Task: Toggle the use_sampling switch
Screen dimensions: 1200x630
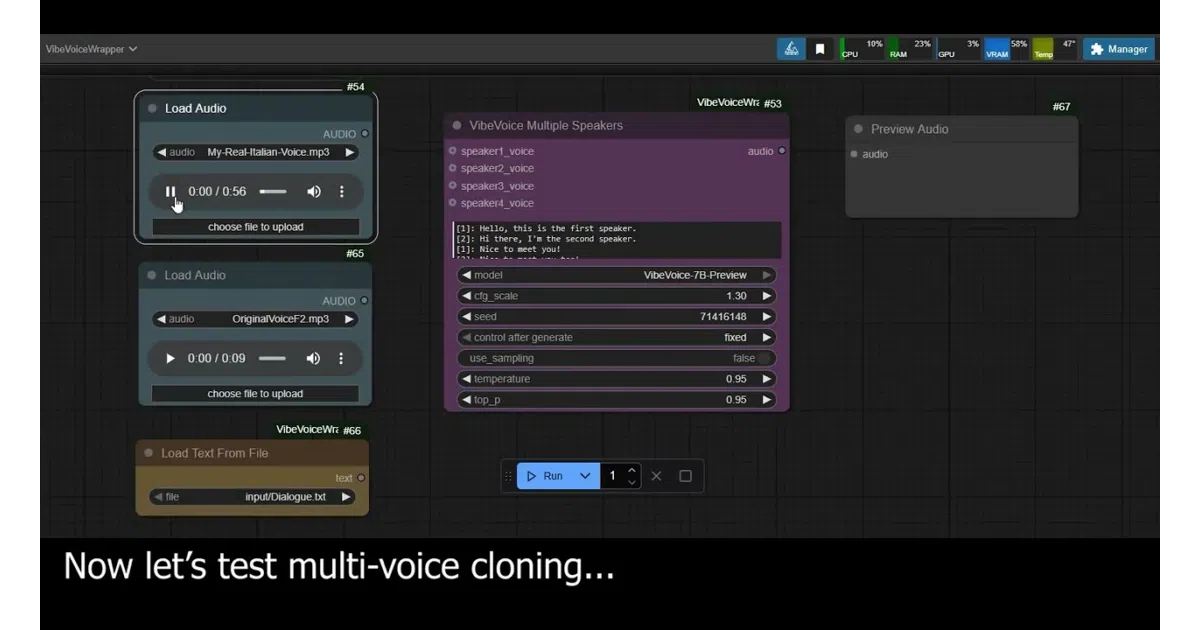Action: [x=764, y=358]
